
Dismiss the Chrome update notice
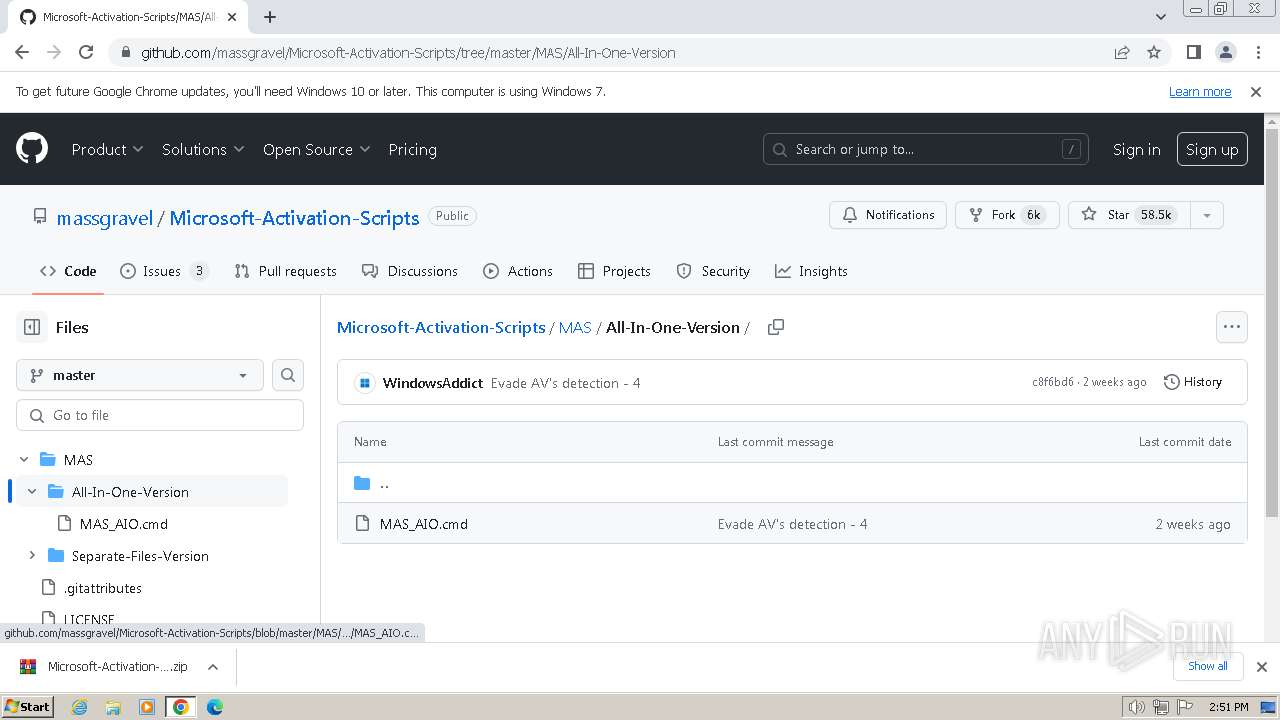click(x=1256, y=91)
